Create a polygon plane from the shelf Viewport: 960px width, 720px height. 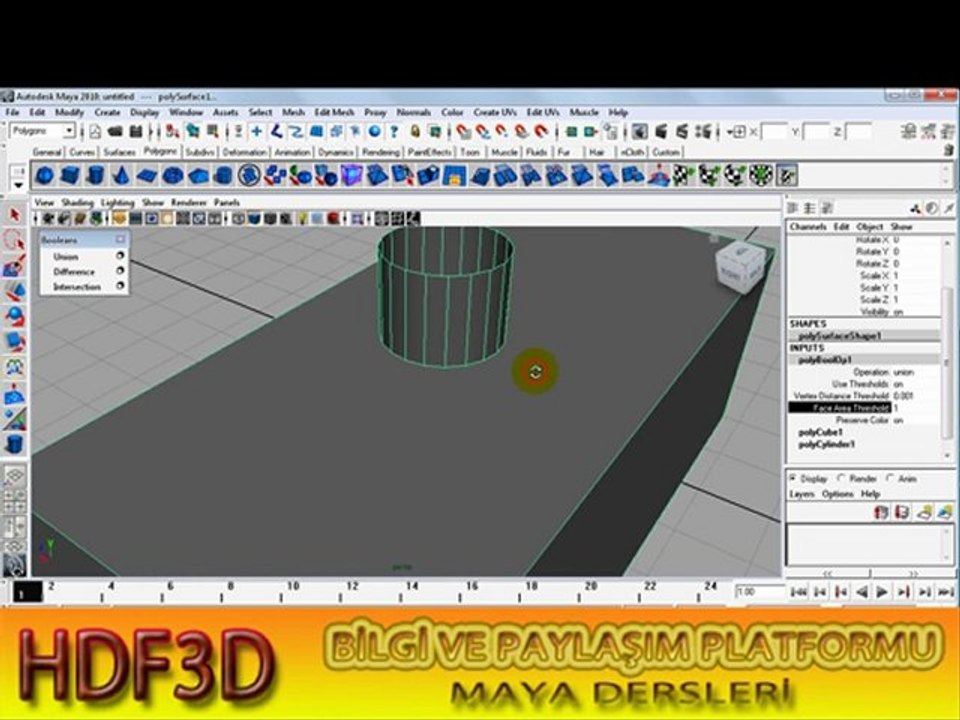click(146, 176)
